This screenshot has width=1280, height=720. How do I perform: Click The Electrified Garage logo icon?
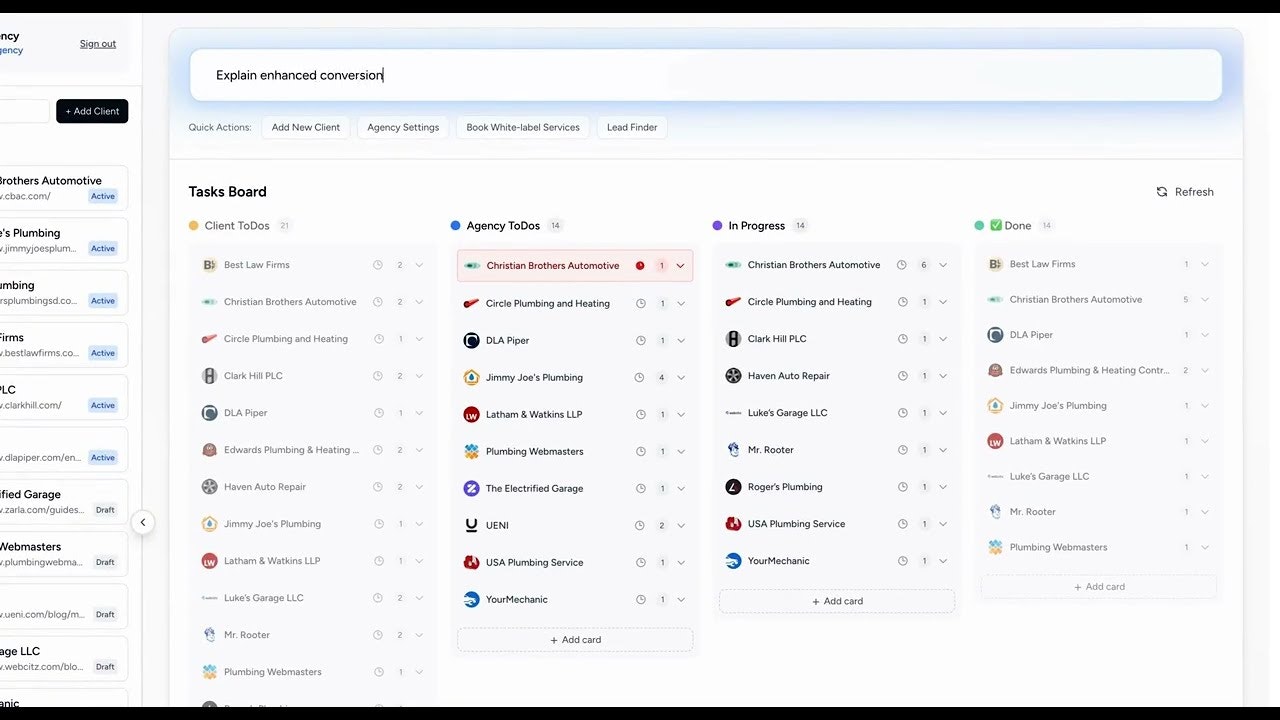coord(472,489)
